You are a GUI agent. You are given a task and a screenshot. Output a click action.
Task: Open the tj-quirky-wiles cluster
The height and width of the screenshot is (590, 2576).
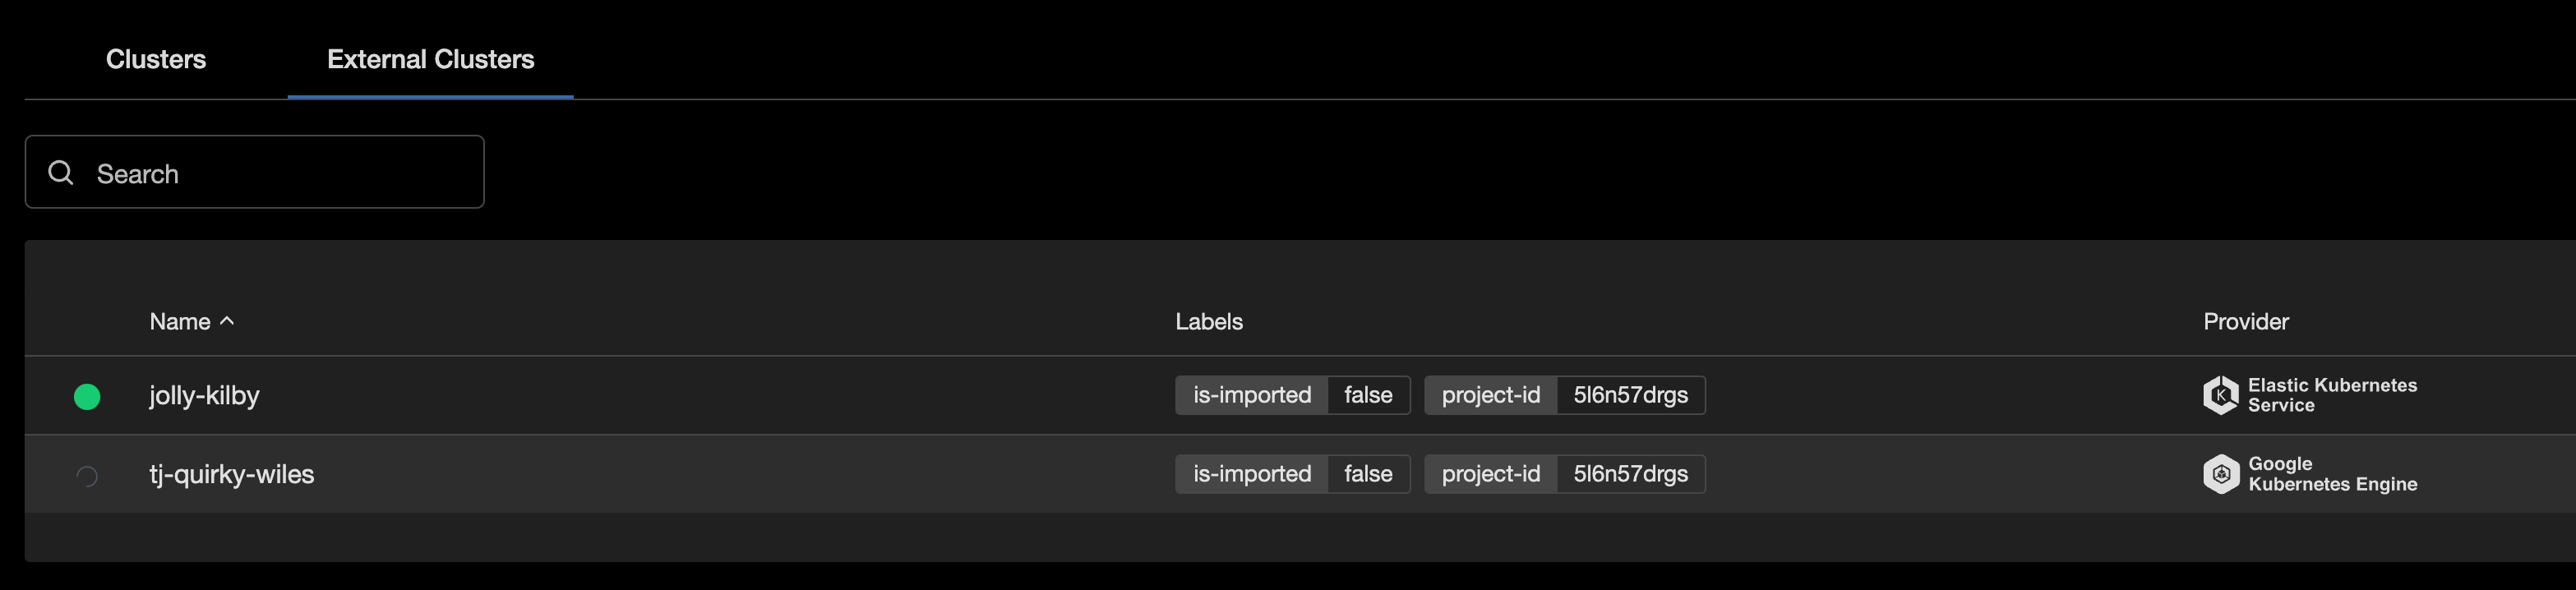tap(233, 474)
